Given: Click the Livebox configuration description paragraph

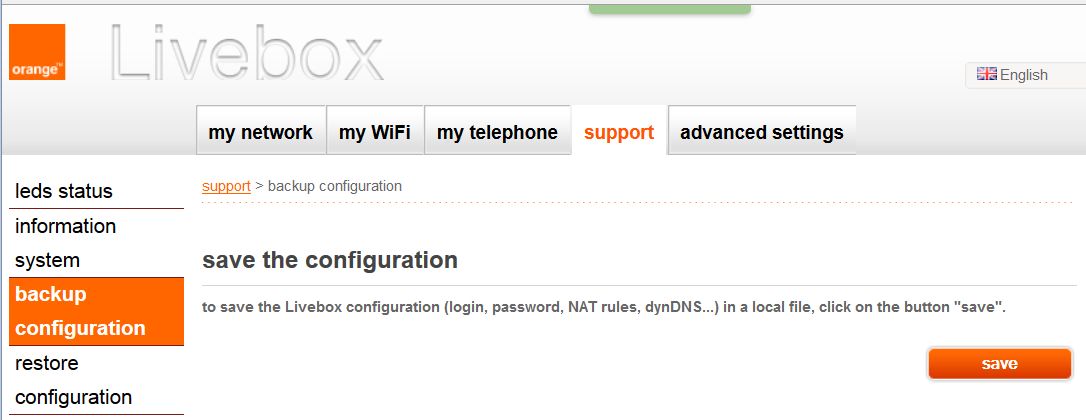Looking at the screenshot, I should [x=603, y=307].
